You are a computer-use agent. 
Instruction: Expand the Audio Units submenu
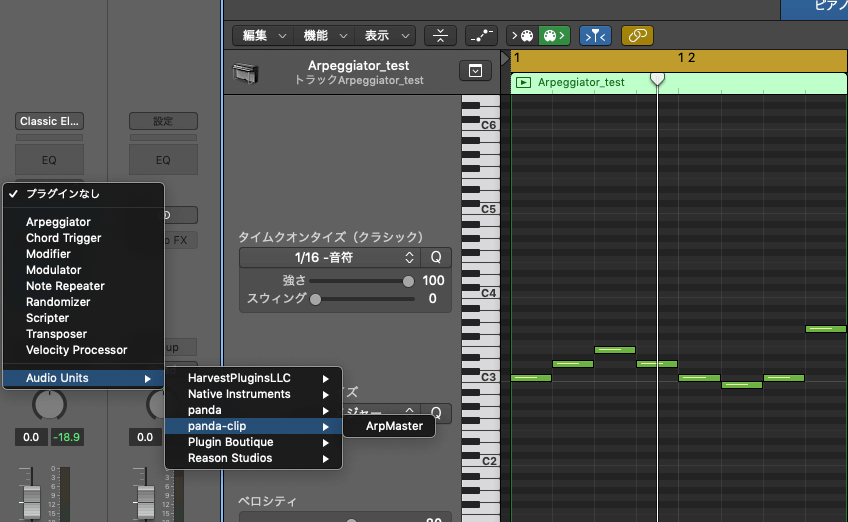(83, 378)
